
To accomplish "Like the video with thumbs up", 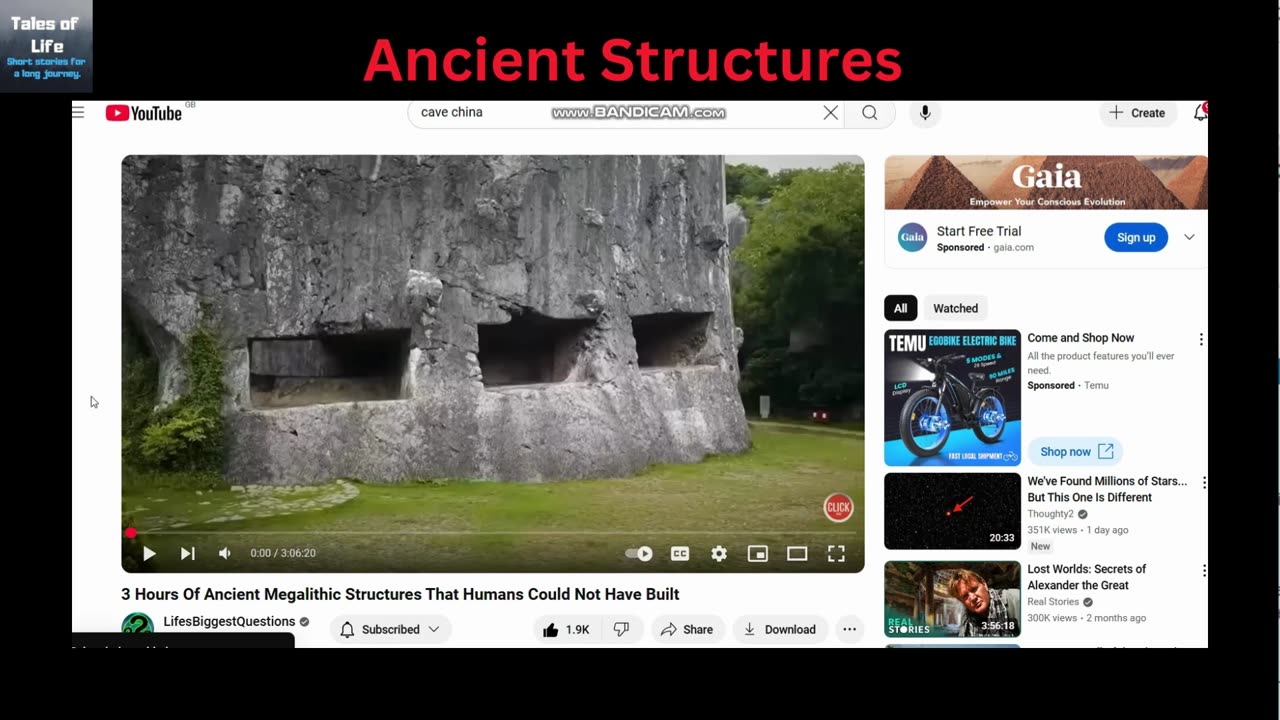I will click(566, 629).
